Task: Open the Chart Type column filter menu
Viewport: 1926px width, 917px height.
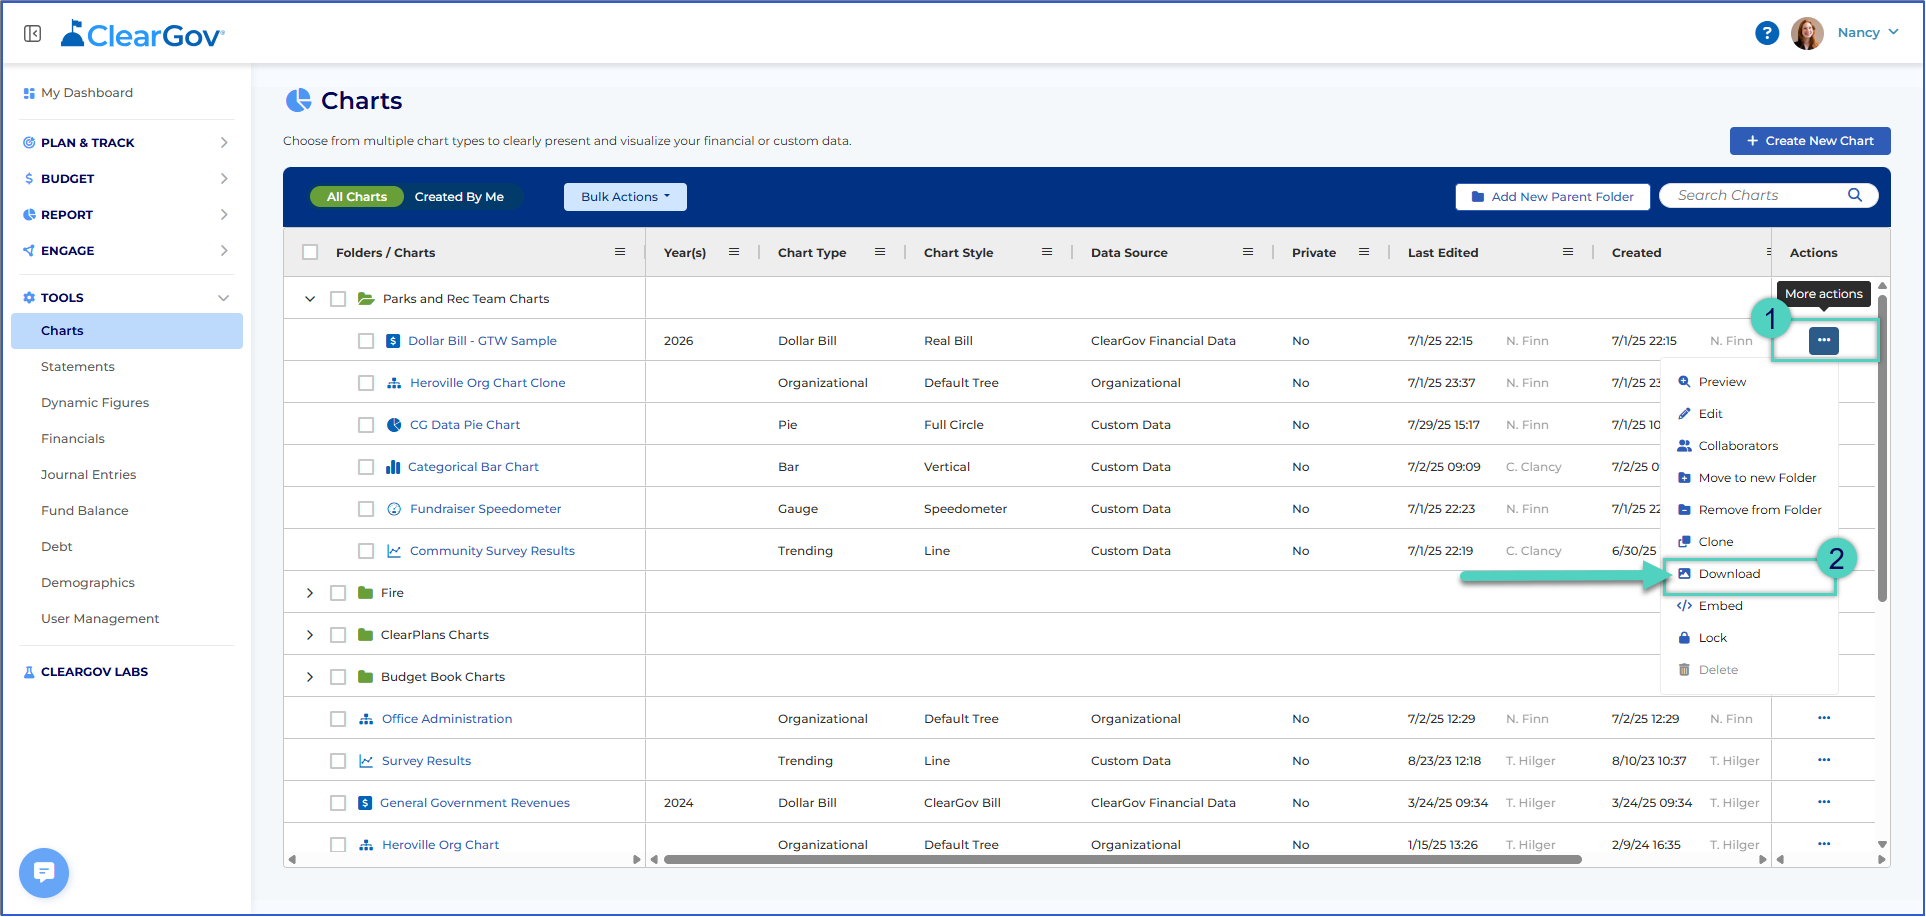Action: (880, 252)
